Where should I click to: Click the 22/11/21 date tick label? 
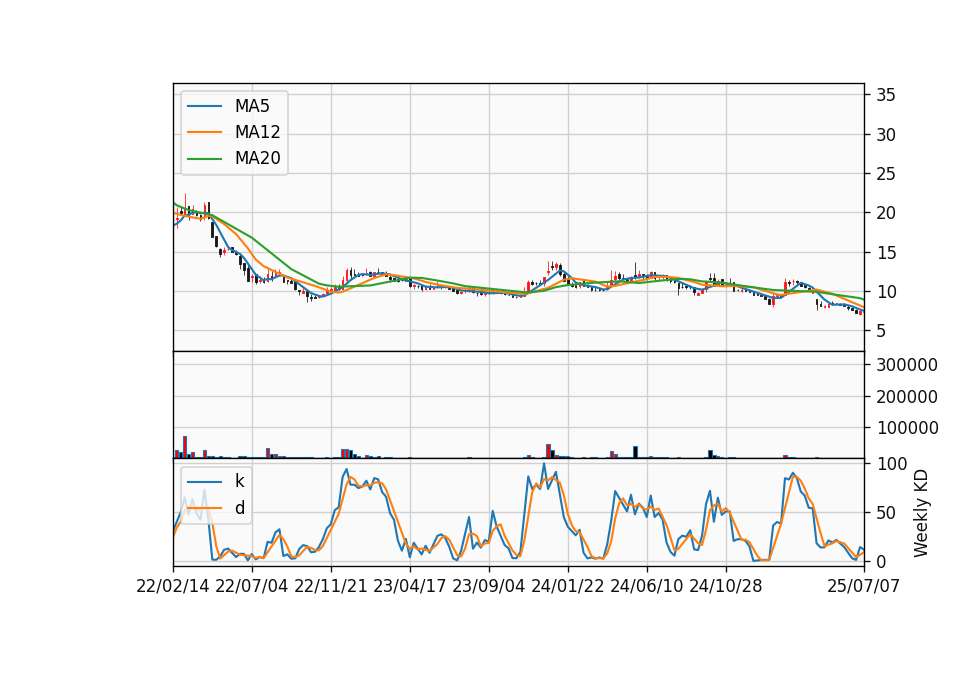[x=331, y=586]
